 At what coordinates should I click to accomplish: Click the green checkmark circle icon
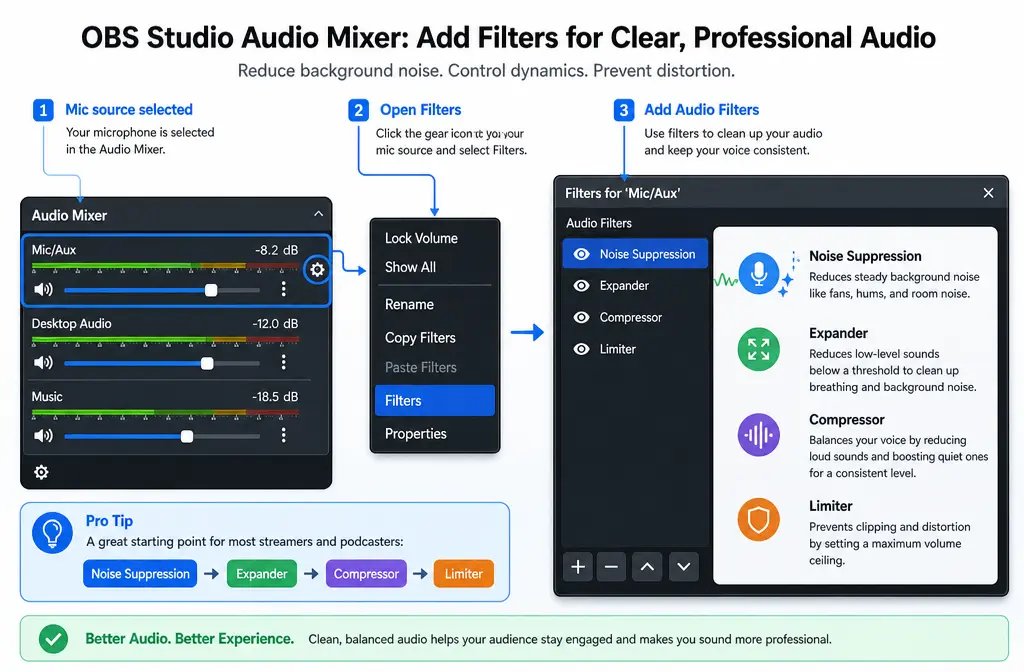[54, 638]
